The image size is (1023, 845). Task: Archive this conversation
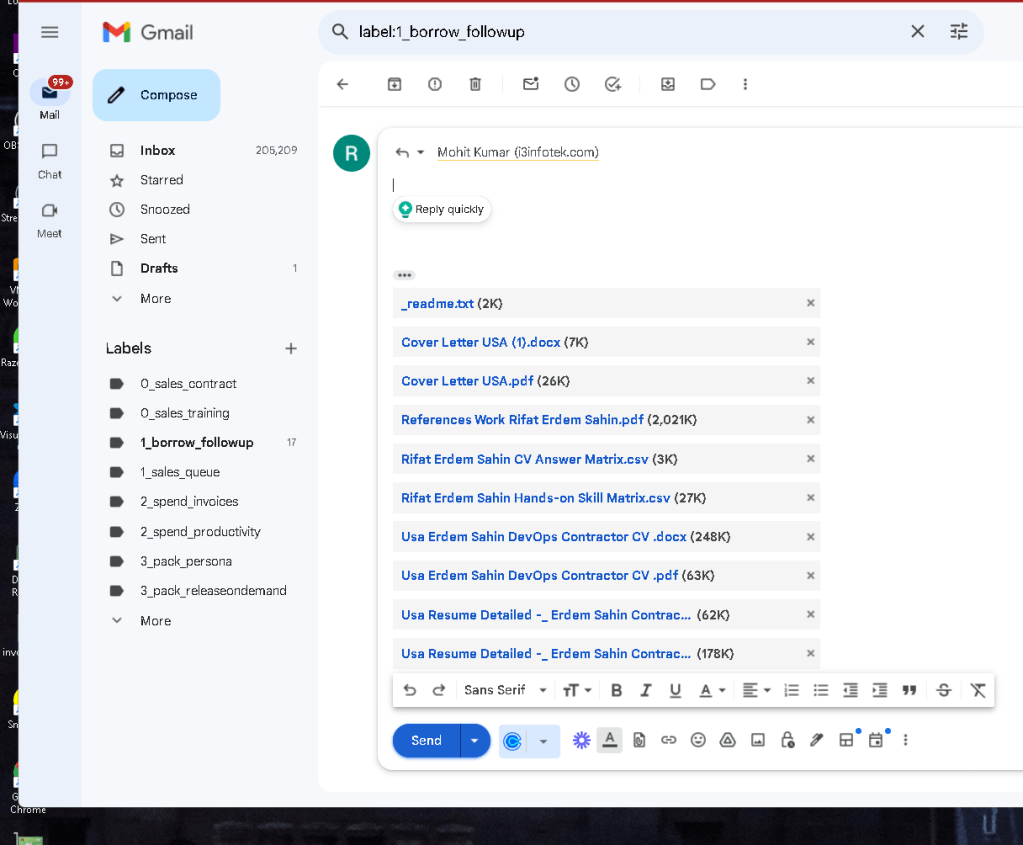(x=395, y=84)
